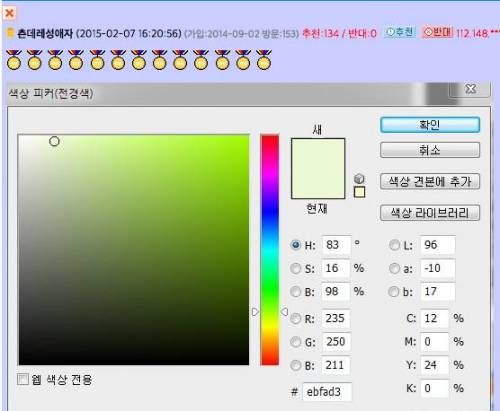Click the yellow user badge icon next to the nickname

click(10, 33)
